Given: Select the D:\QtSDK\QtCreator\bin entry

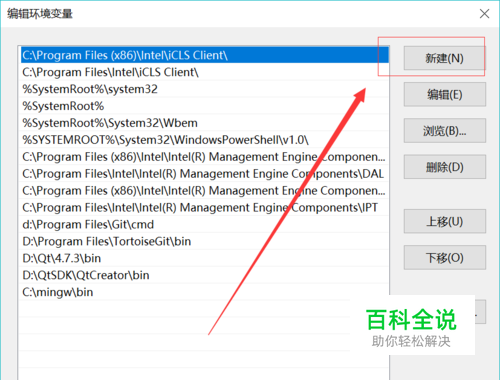Looking at the screenshot, I should (x=204, y=275).
